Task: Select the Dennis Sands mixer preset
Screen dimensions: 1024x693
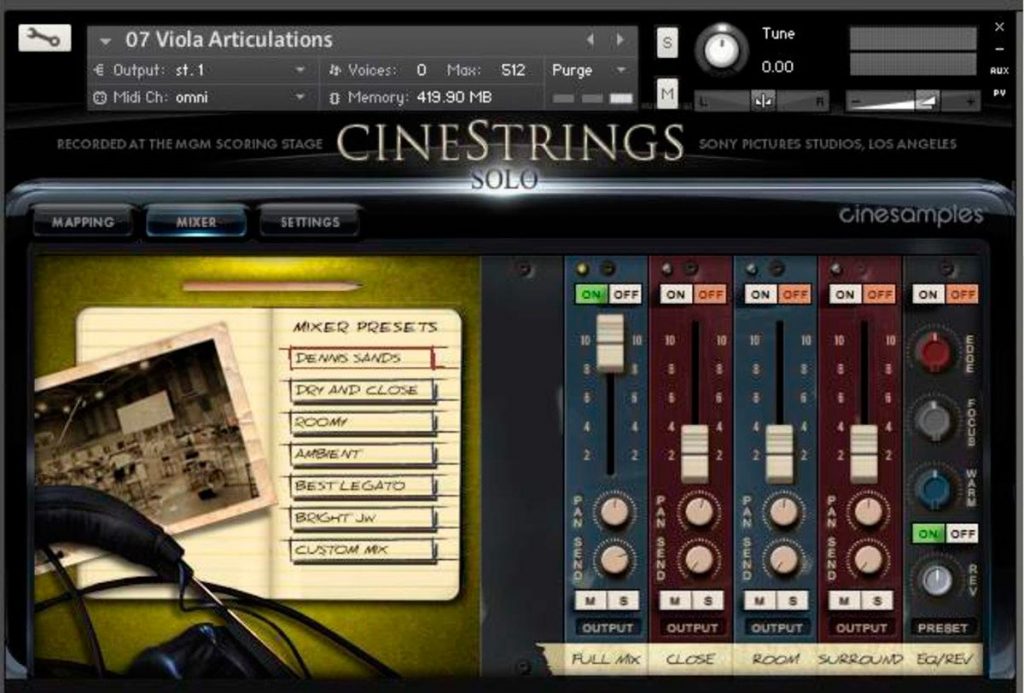Action: pos(361,358)
